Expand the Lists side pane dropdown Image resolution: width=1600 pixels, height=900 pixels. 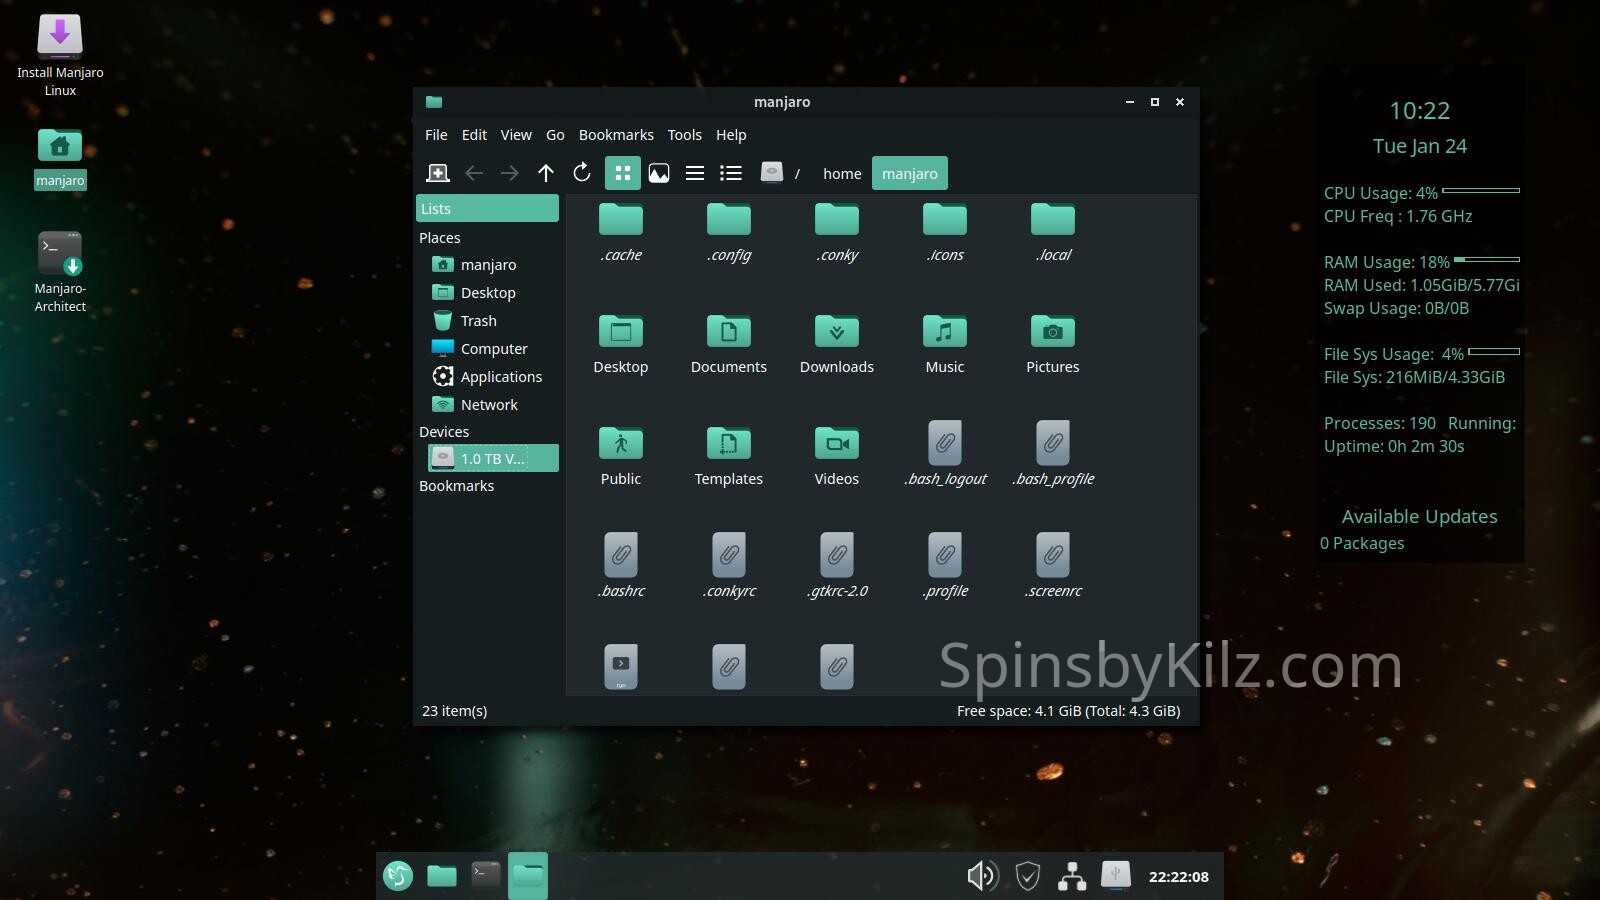(x=487, y=208)
